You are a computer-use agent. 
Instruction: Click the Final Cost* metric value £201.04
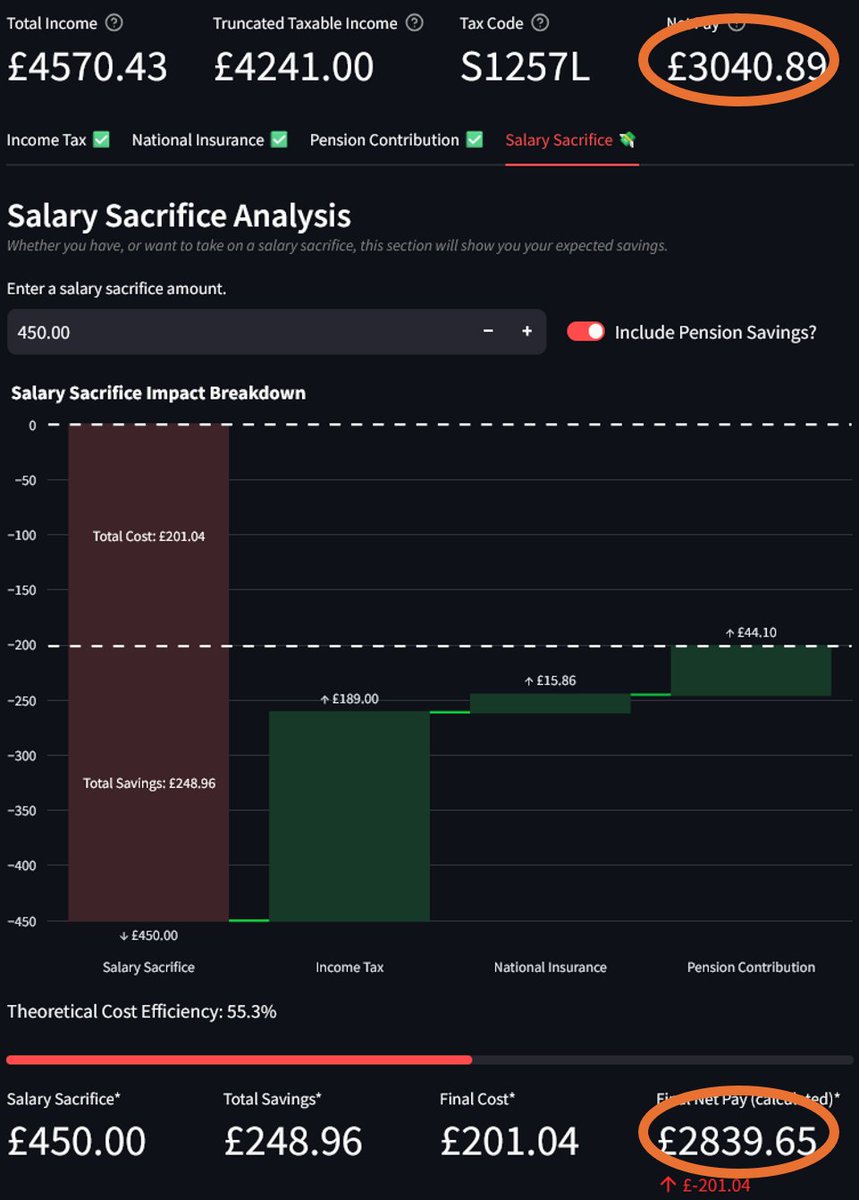click(509, 1140)
